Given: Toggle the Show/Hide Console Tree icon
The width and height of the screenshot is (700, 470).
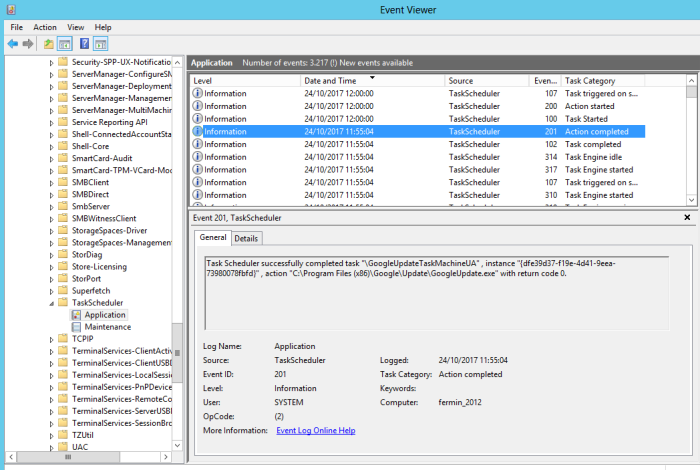Looking at the screenshot, I should pos(65,44).
